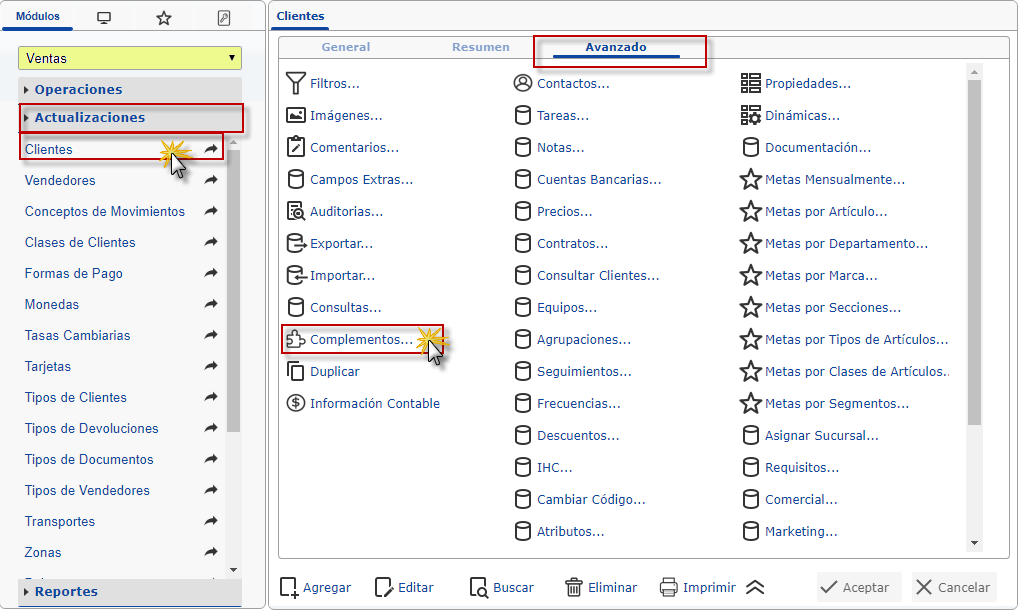The image size is (1020, 610).
Task: Click the Complementos puzzle piece icon
Action: point(295,339)
